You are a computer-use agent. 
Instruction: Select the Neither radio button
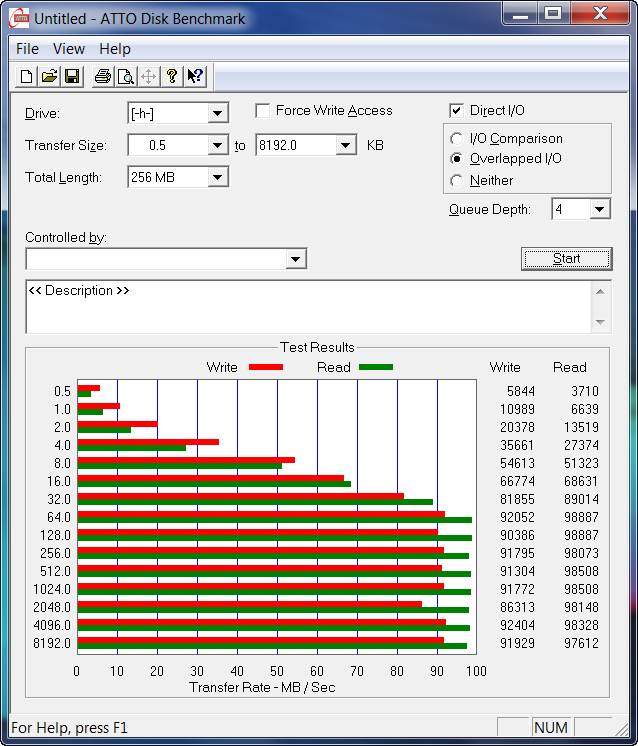point(456,180)
